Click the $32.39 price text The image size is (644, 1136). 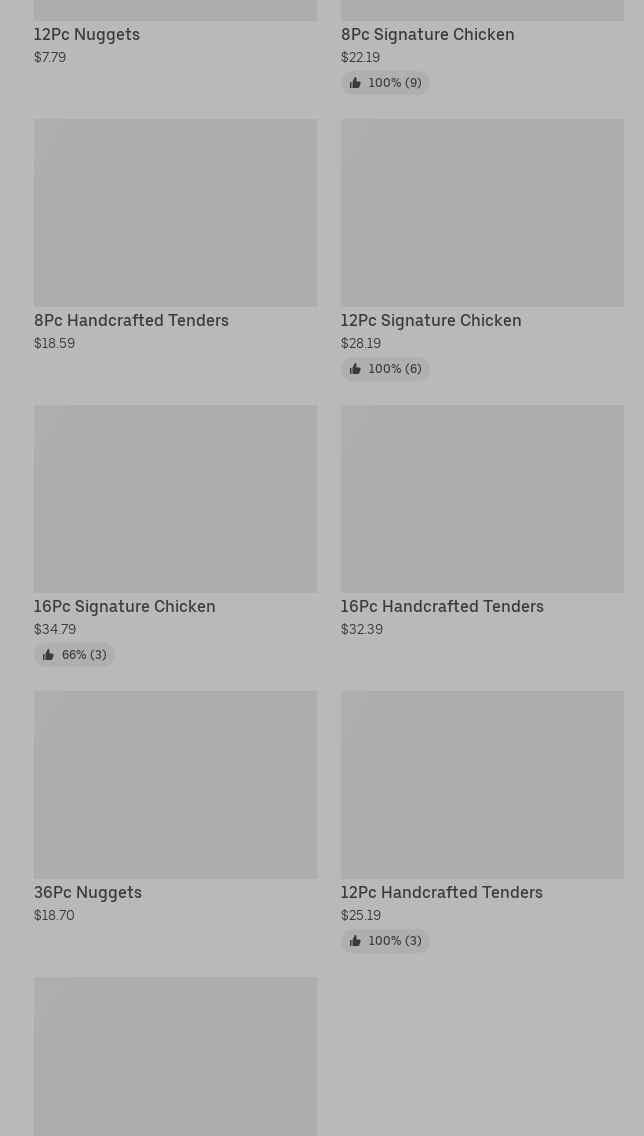click(361, 630)
